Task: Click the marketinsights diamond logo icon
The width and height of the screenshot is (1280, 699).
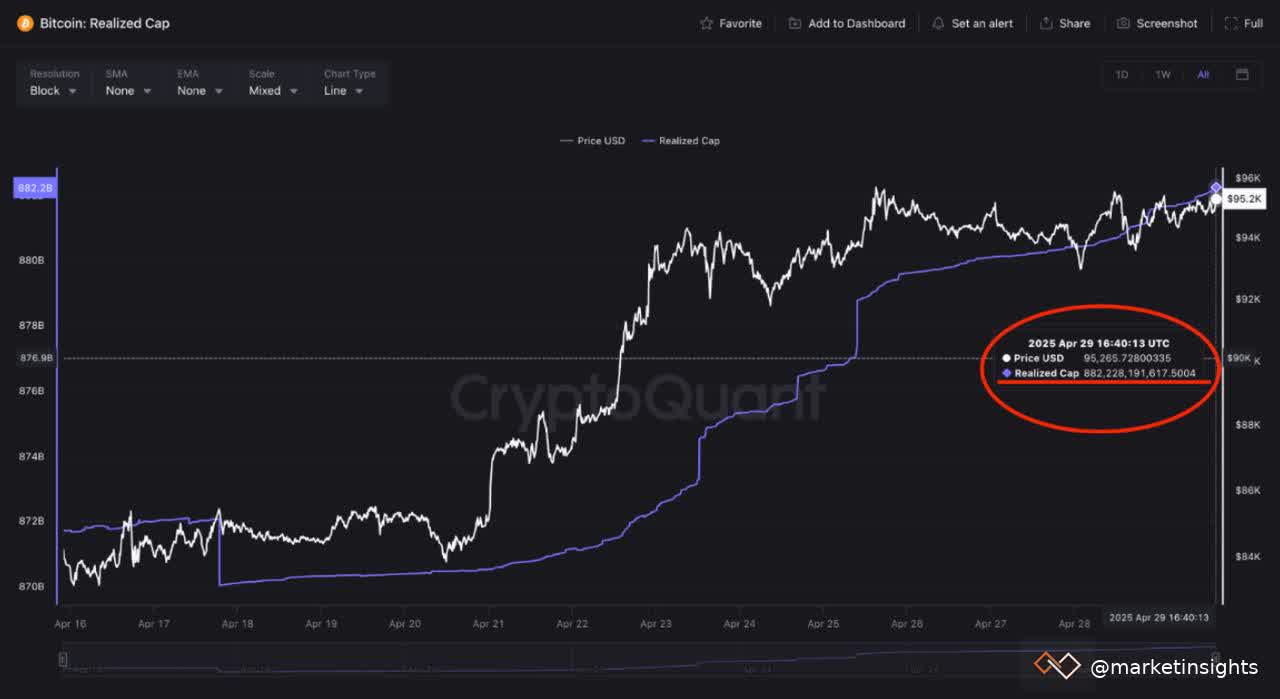Action: click(x=1058, y=665)
